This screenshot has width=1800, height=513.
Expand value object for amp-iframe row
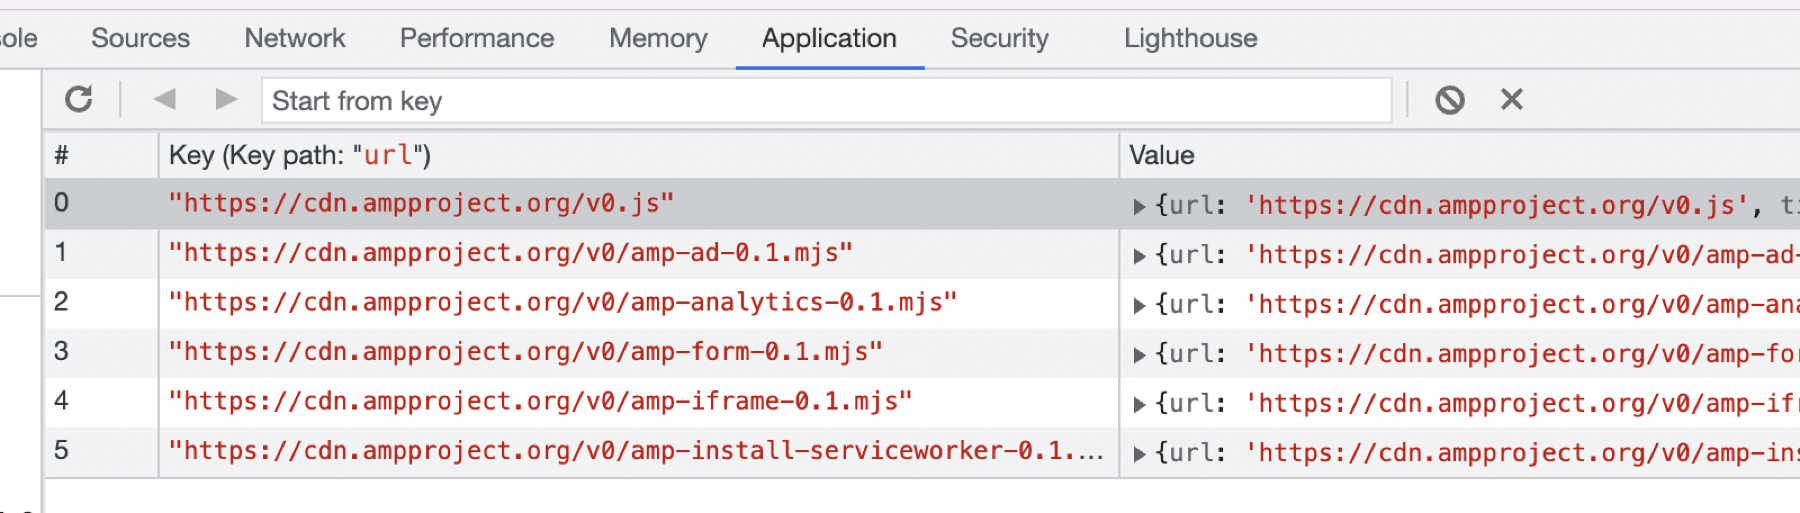click(1139, 405)
